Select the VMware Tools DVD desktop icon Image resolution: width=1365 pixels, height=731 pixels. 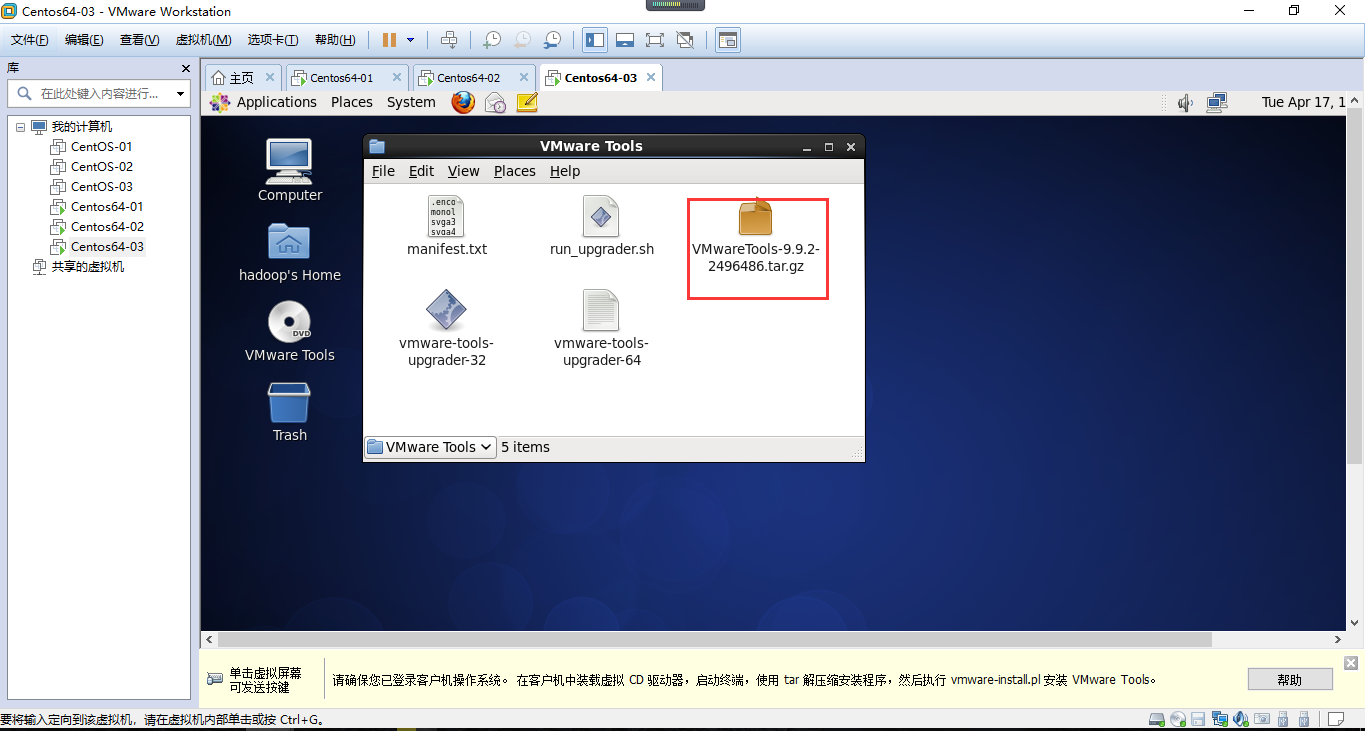tap(290, 331)
